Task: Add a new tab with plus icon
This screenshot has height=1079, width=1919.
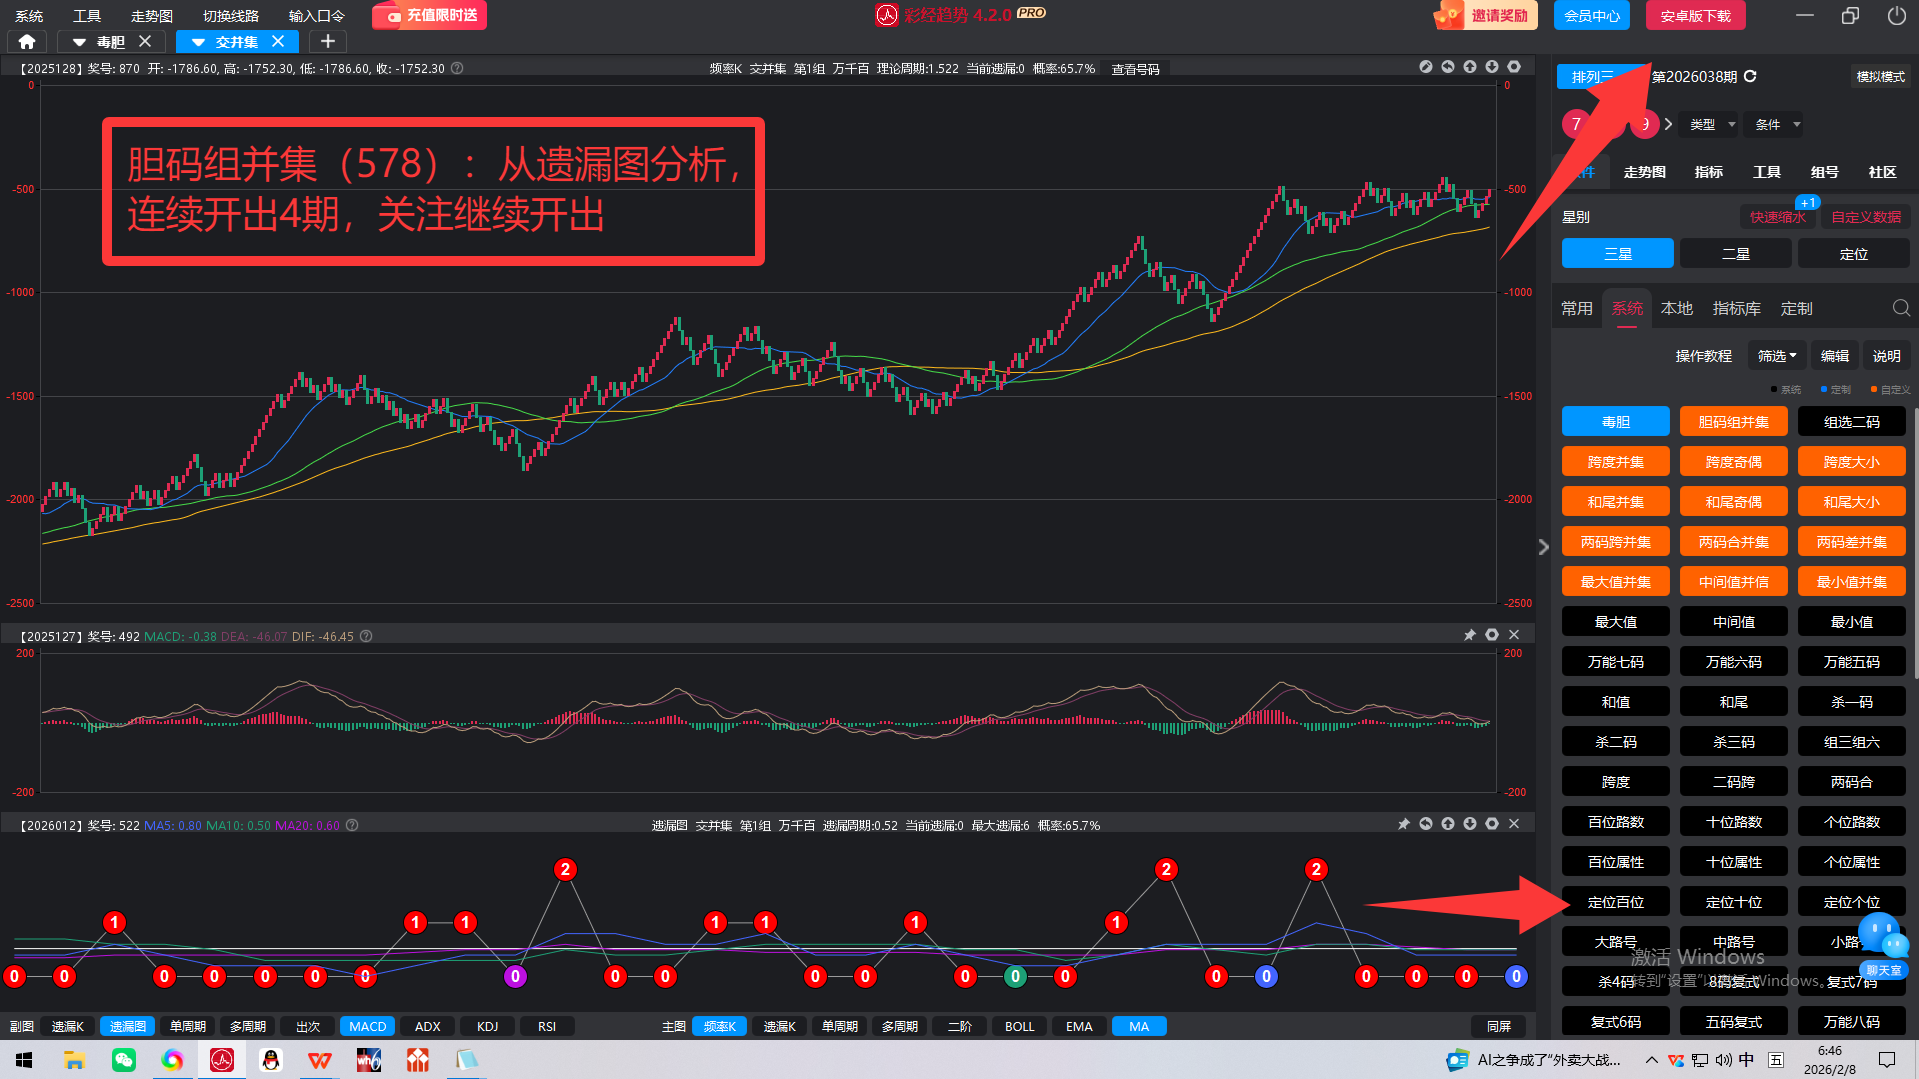Action: pos(327,41)
